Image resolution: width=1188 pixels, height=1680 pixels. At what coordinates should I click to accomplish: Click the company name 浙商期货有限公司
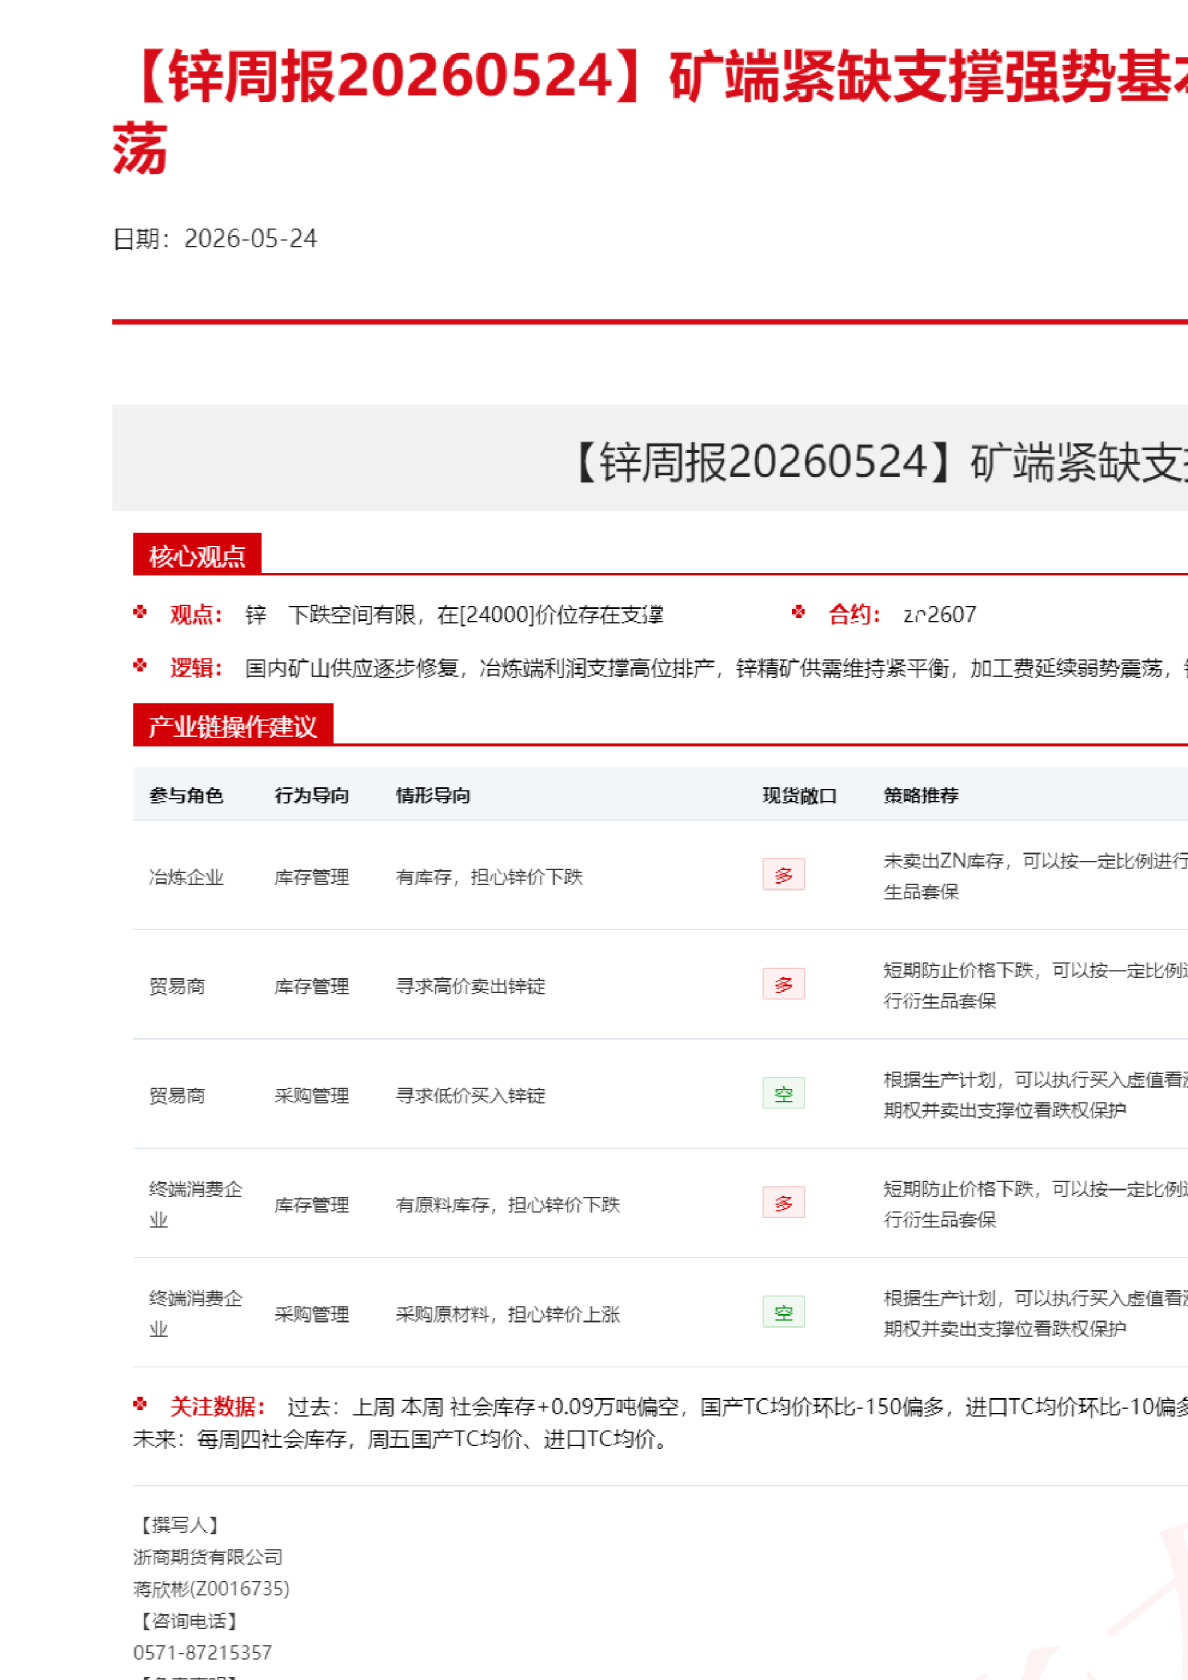(208, 1557)
